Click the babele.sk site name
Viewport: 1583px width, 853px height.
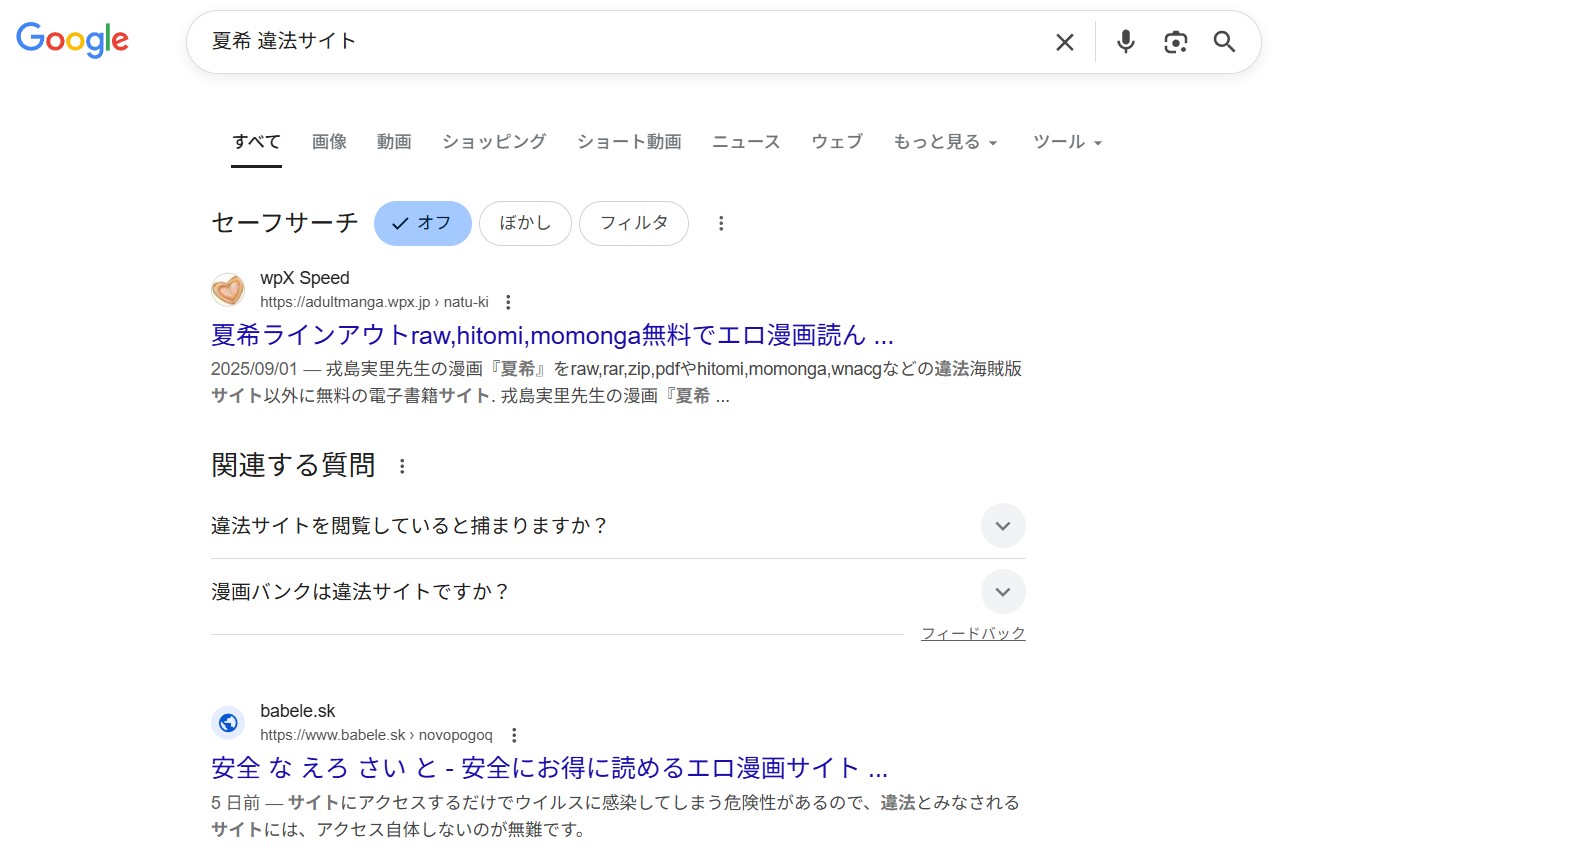click(x=298, y=711)
